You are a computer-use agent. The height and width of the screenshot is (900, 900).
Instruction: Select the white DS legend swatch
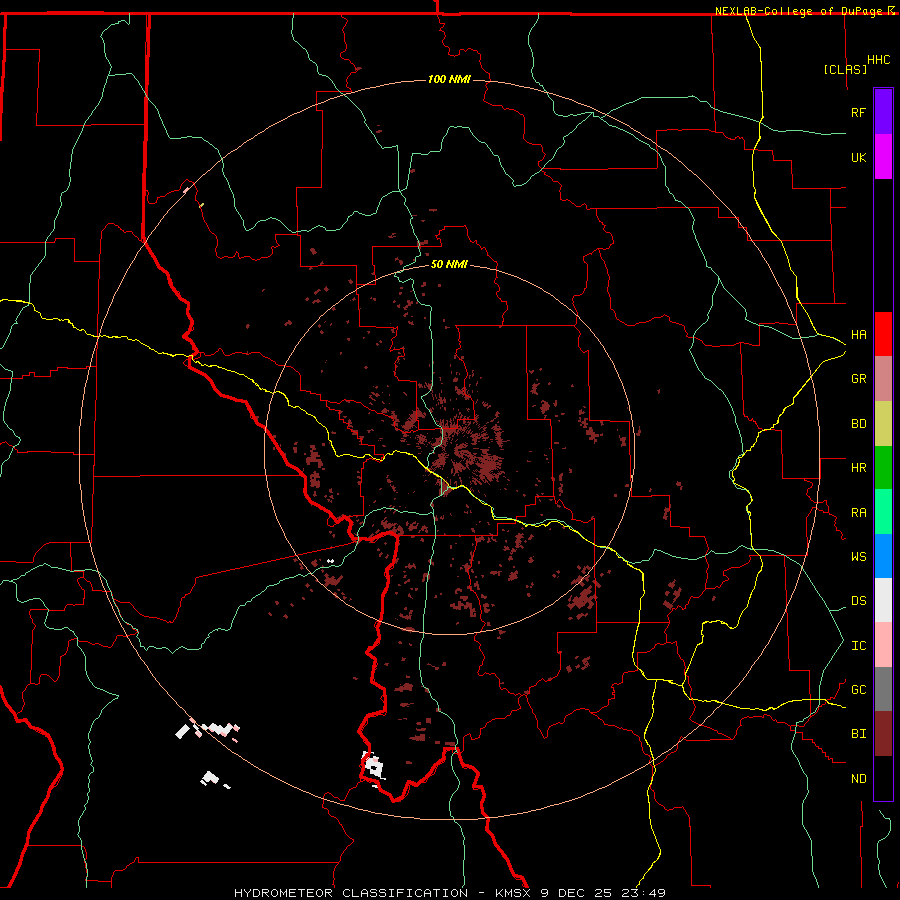[883, 600]
